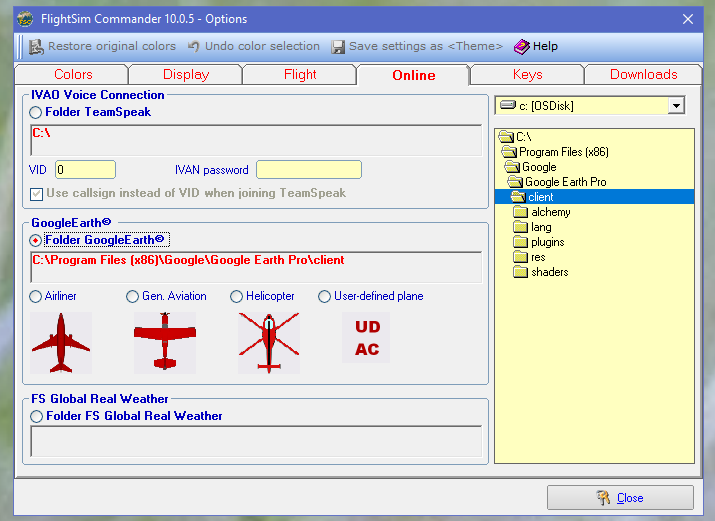Click the IVAN password input field
Viewport: 715px width, 521px height.
click(308, 170)
